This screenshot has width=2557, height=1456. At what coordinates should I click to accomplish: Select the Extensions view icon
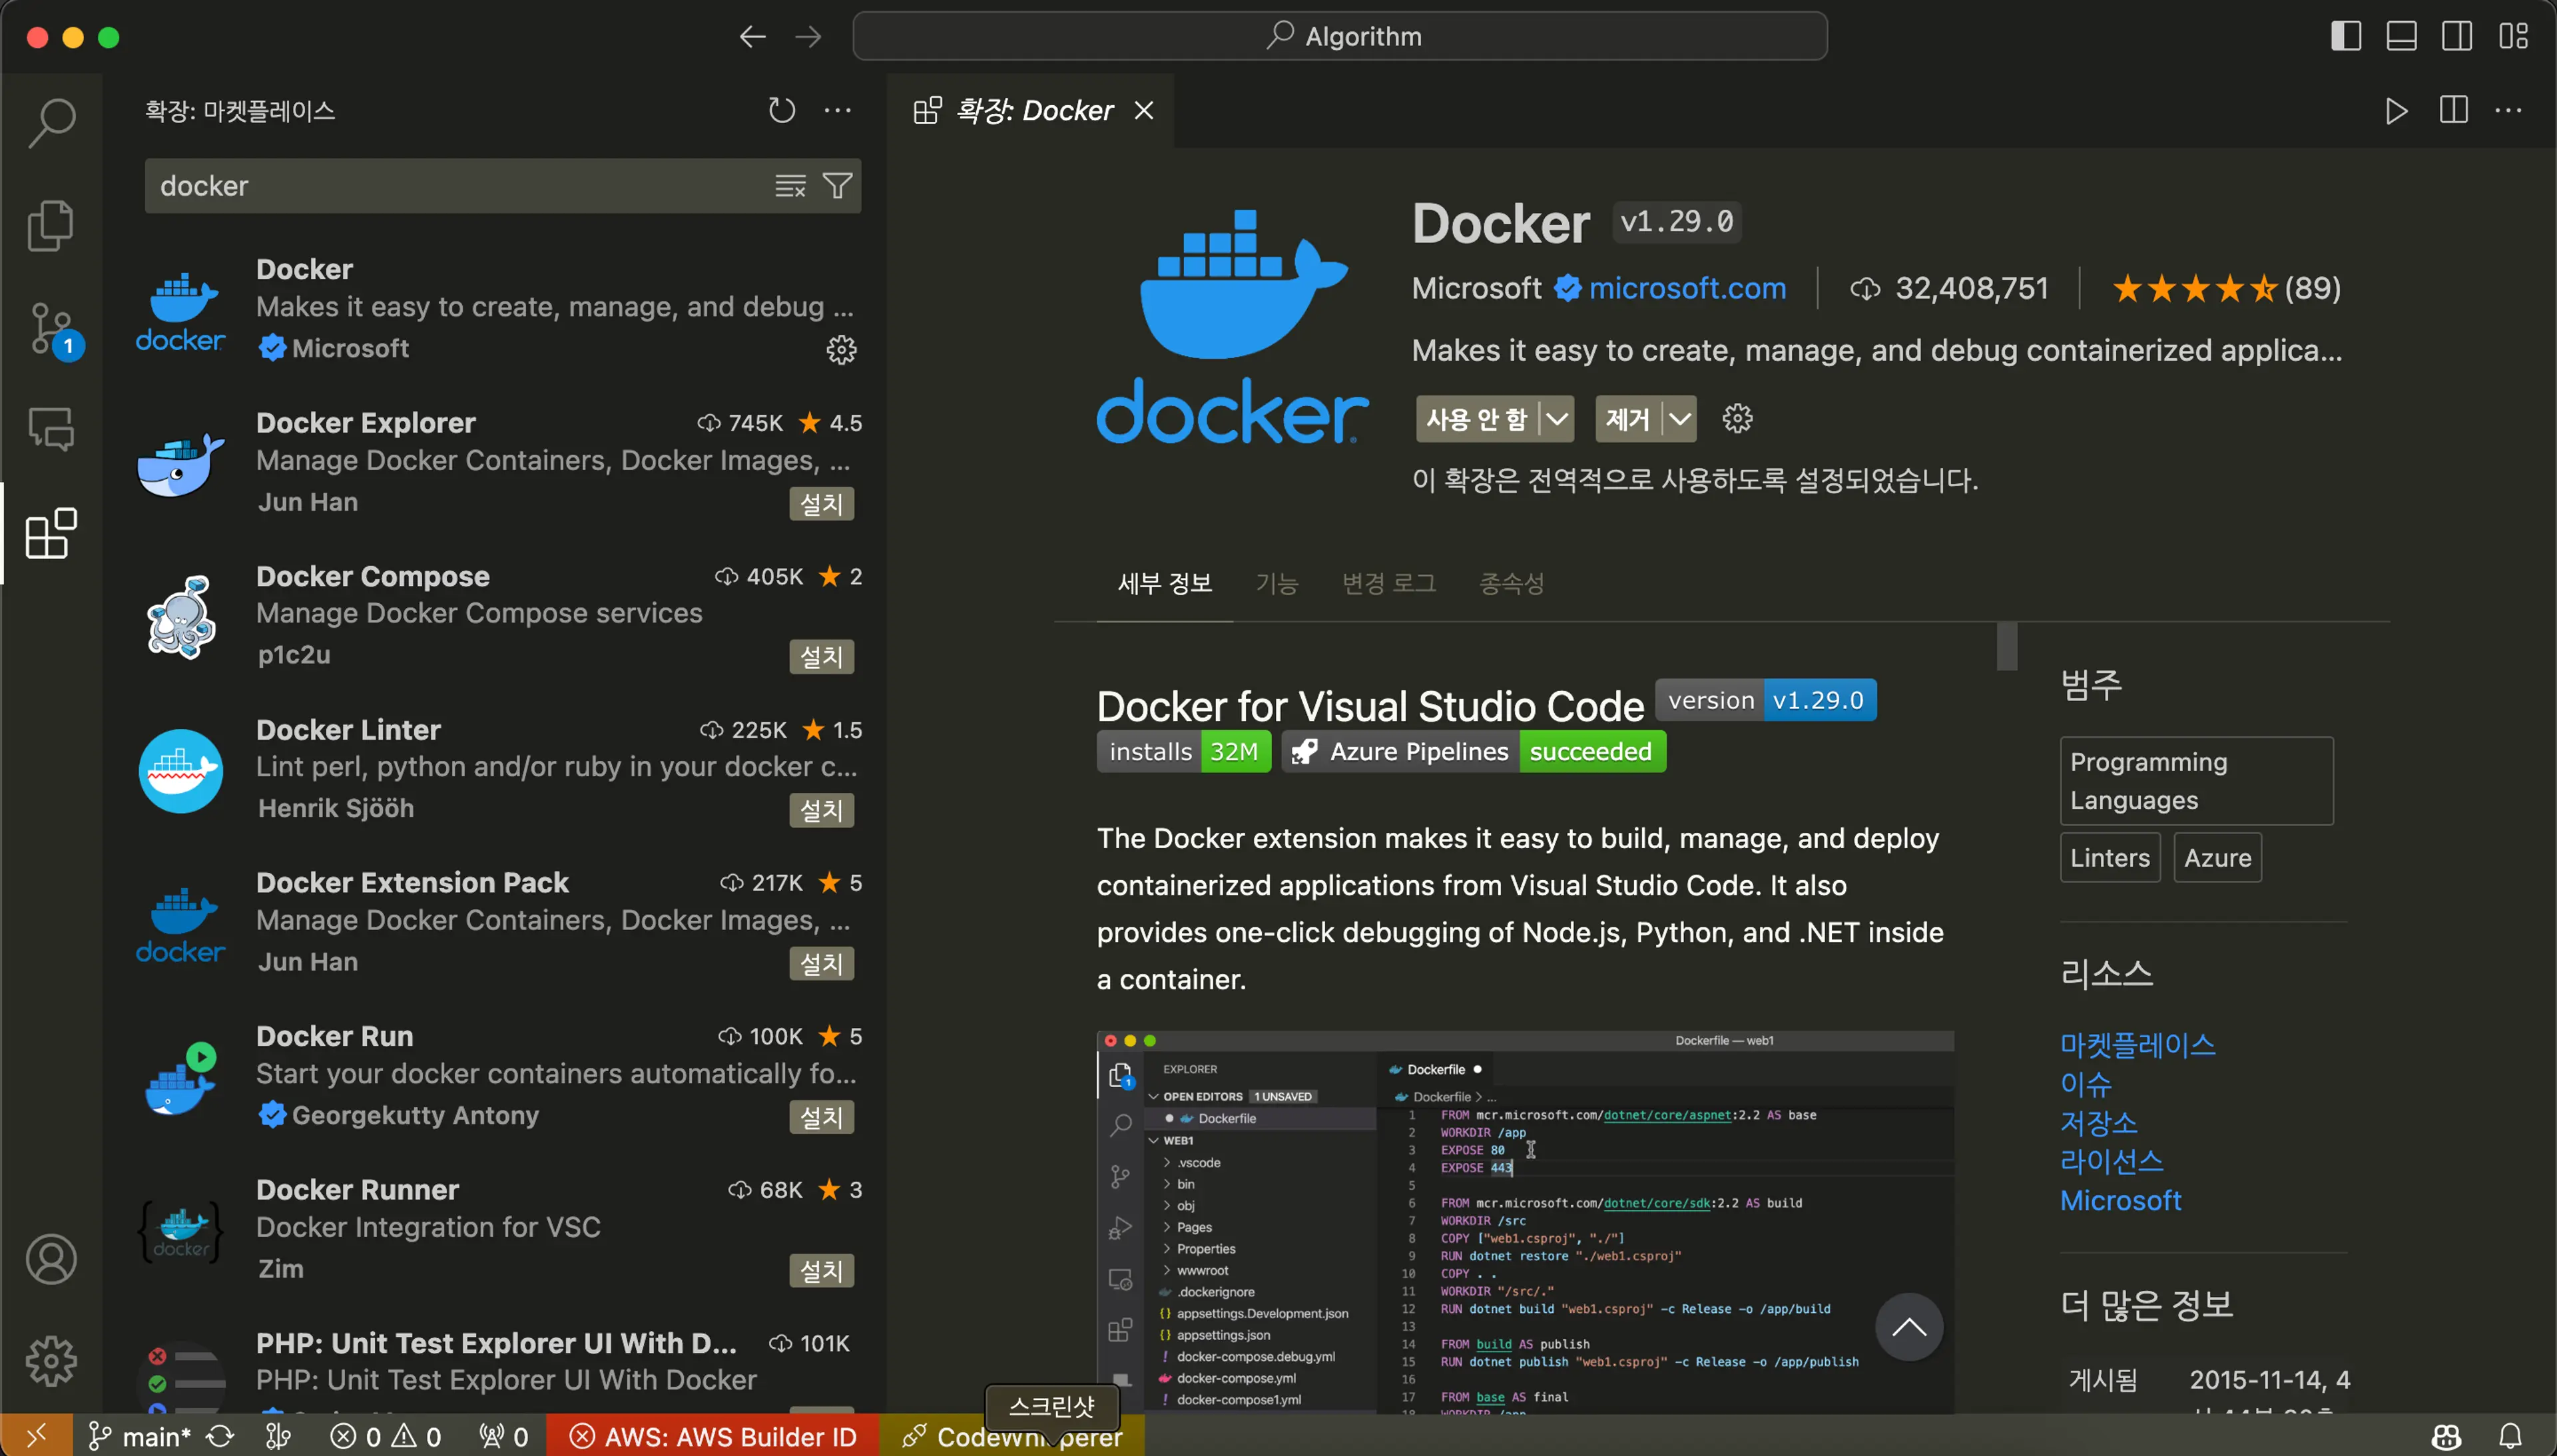(x=51, y=533)
